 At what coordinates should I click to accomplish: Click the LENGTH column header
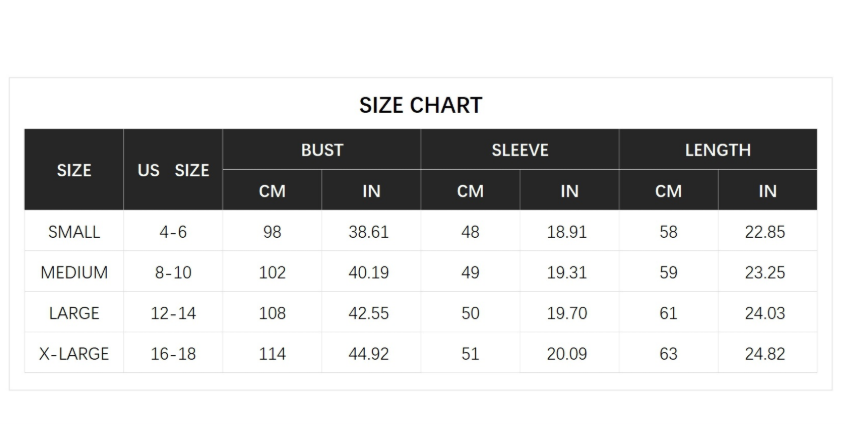pos(718,150)
